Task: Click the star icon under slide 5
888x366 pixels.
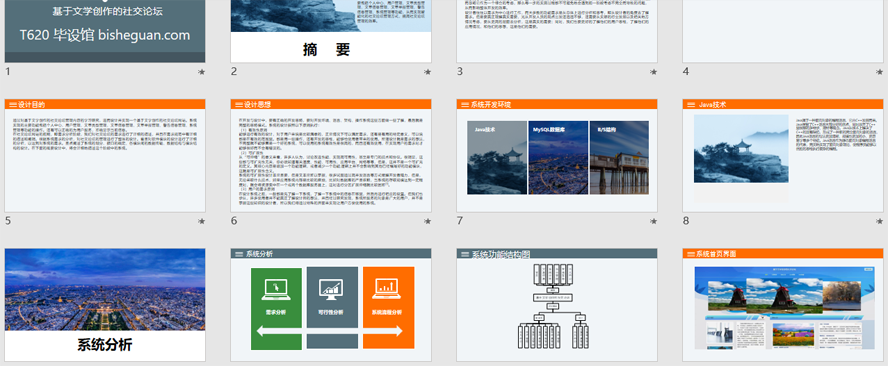Action: coord(202,222)
